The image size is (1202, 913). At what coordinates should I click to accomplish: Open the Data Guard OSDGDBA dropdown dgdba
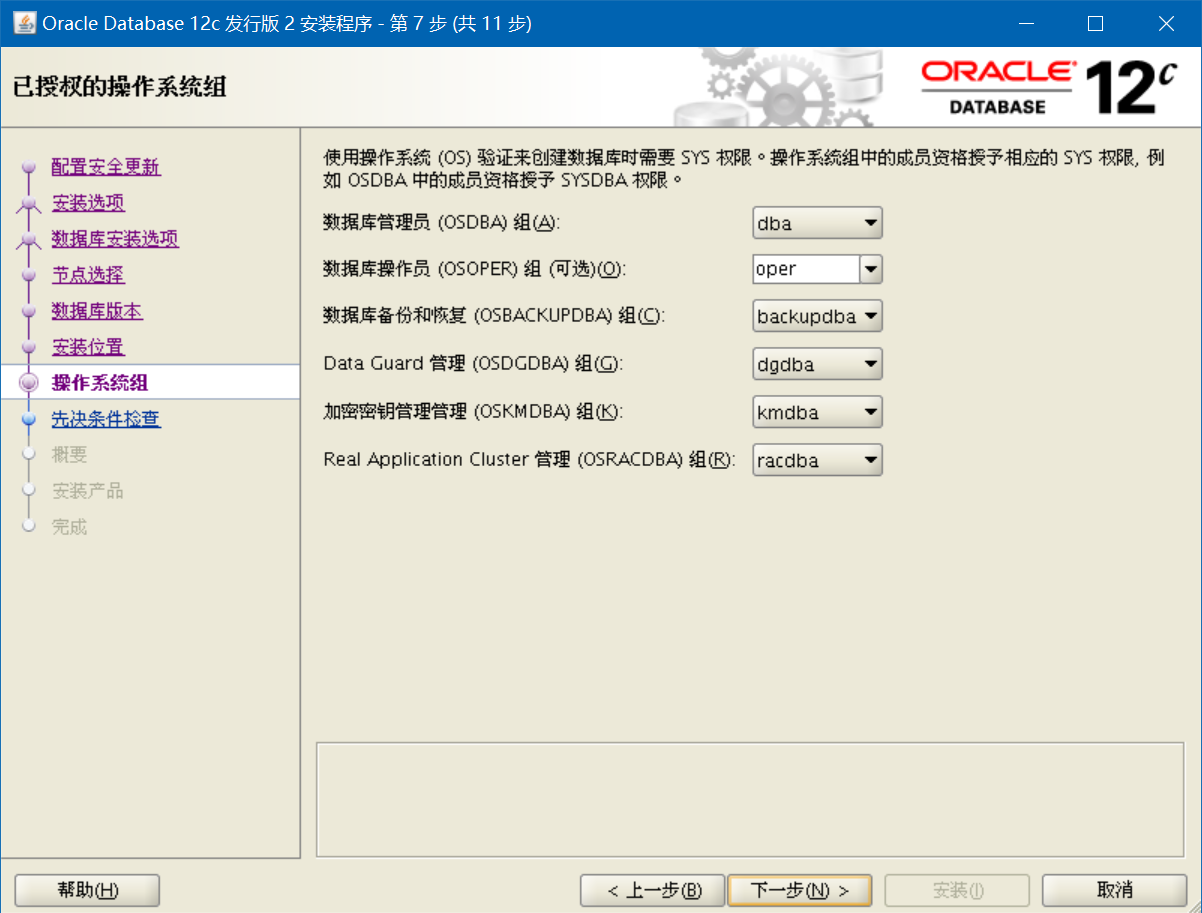(817, 364)
